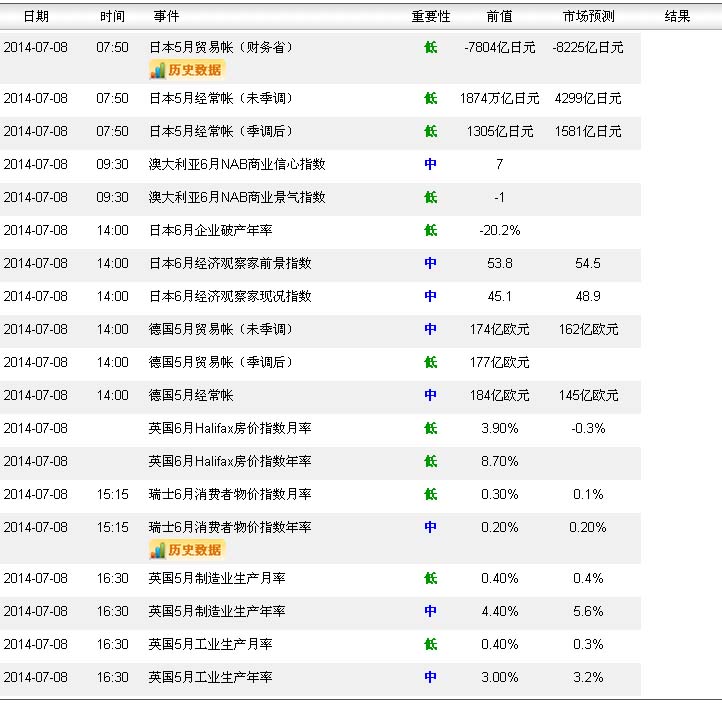The image size is (722, 705).
Task: Click previous value 3.00%
Action: pos(500,677)
